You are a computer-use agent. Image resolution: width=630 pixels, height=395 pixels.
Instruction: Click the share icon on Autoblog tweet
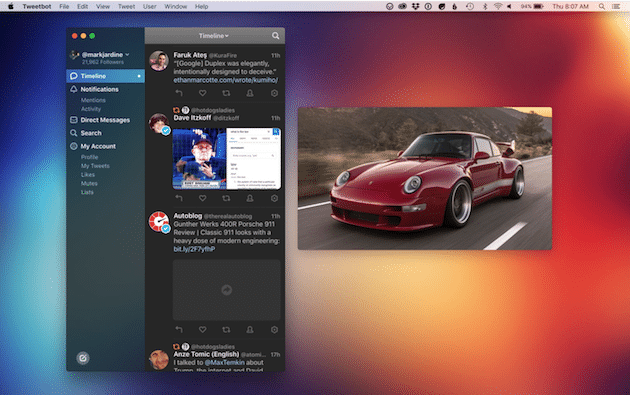click(250, 330)
